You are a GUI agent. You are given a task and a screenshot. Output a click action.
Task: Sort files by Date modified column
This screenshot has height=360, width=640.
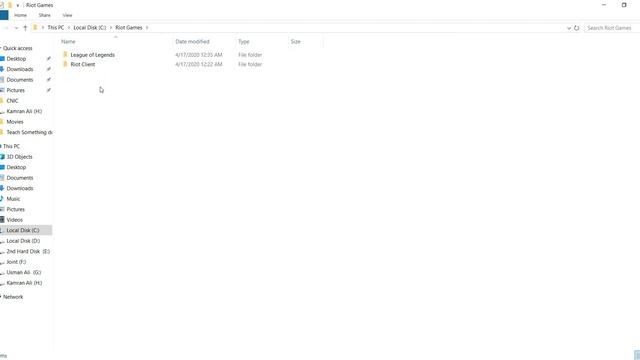tap(192, 42)
